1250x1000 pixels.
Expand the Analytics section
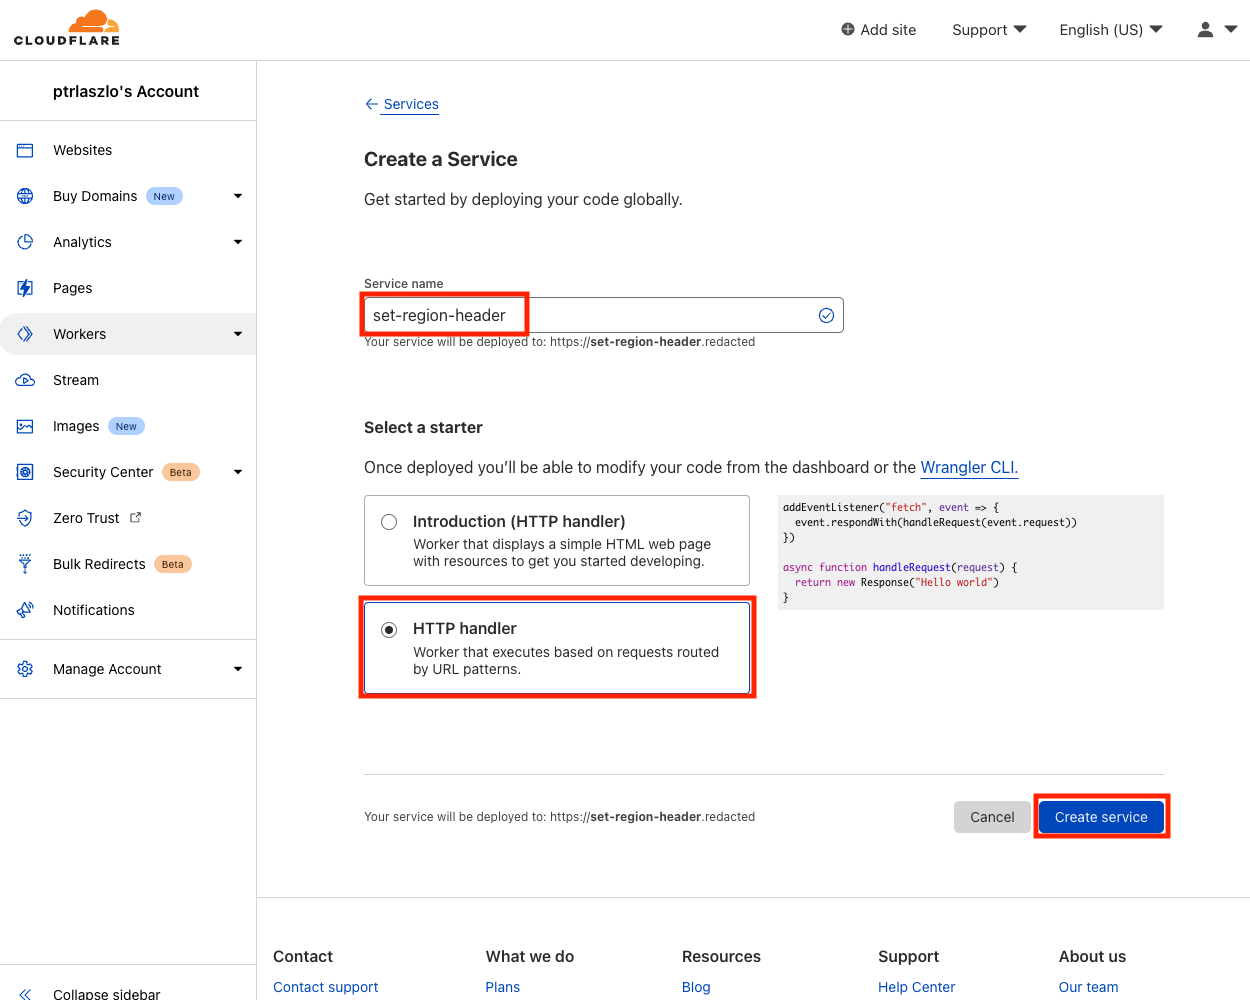coord(237,242)
